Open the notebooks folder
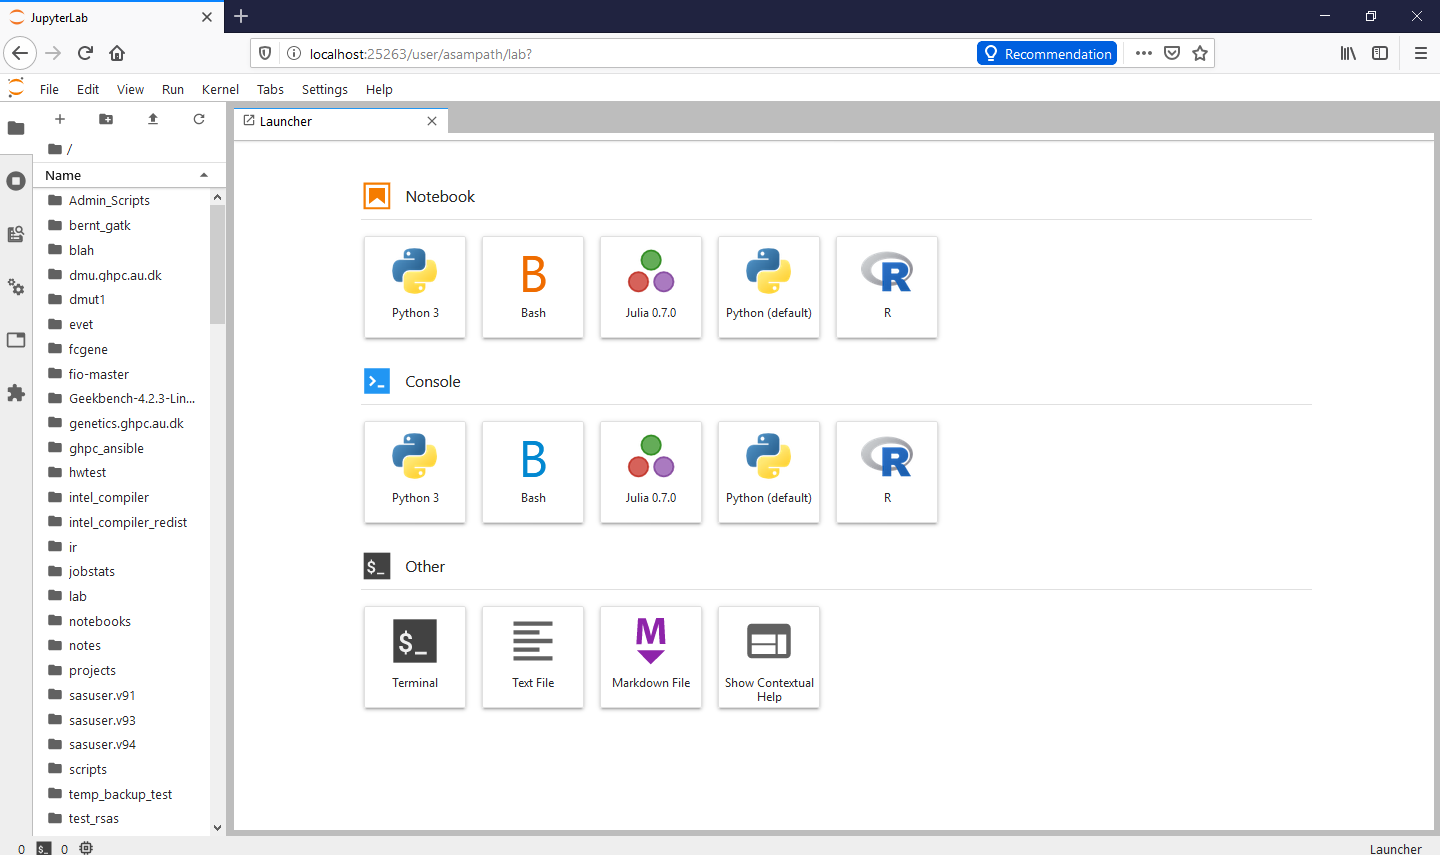The height and width of the screenshot is (855, 1440). (100, 621)
